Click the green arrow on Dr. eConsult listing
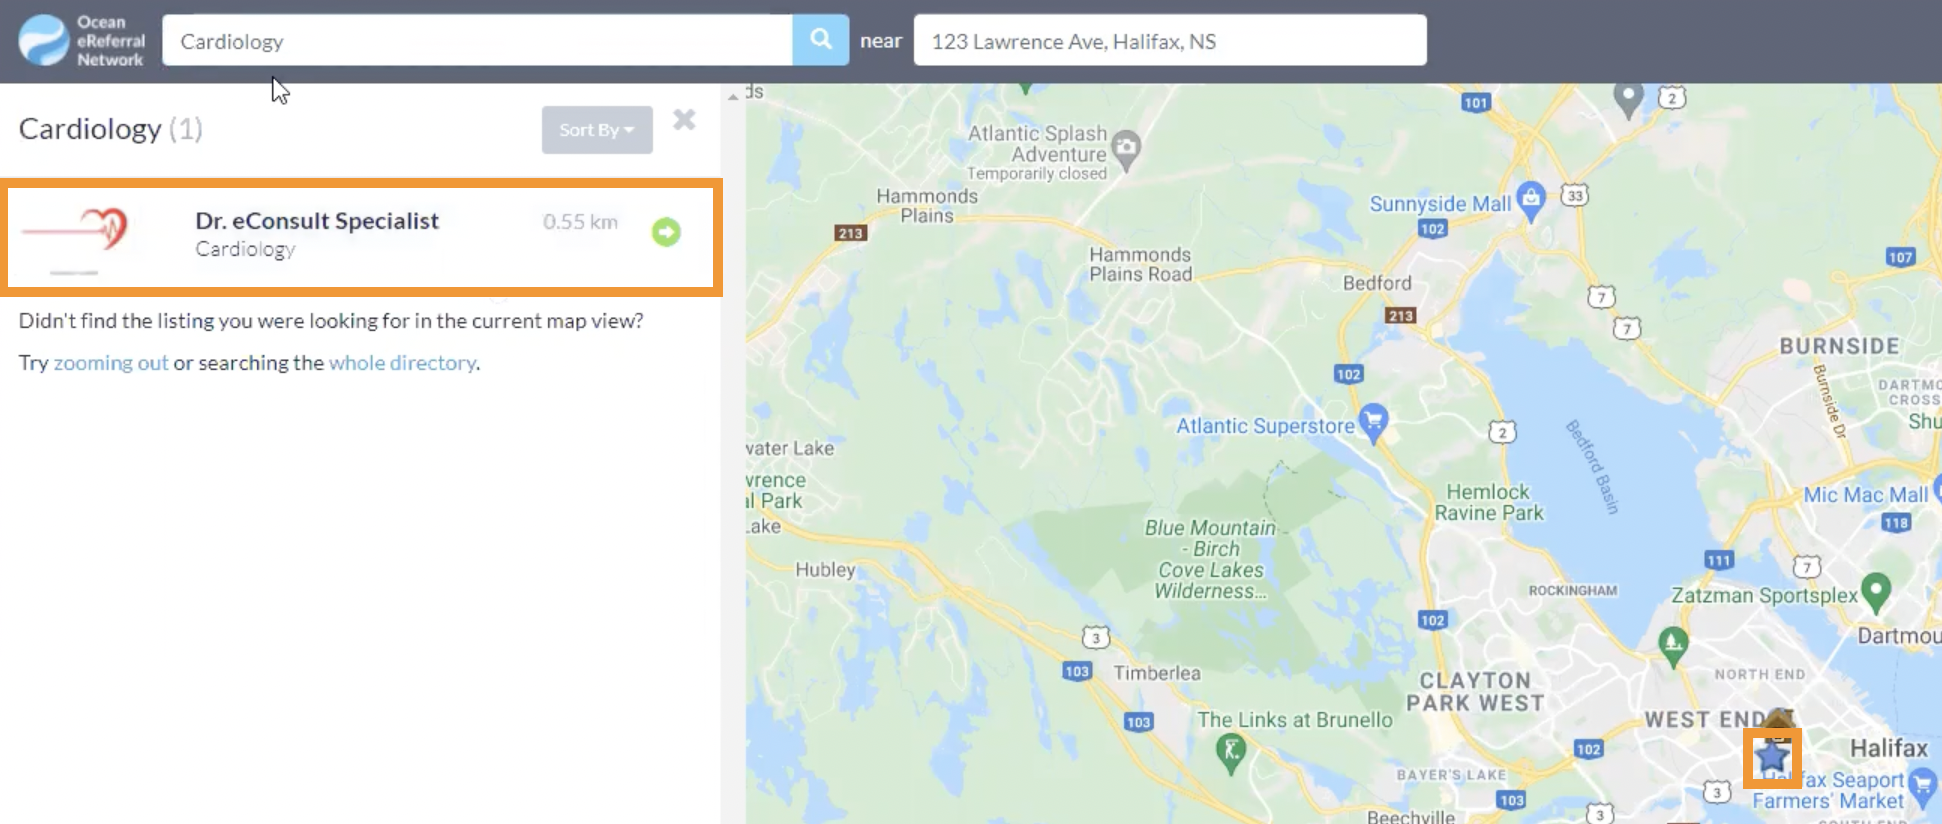Screen dimensions: 1942x824 click(x=666, y=232)
